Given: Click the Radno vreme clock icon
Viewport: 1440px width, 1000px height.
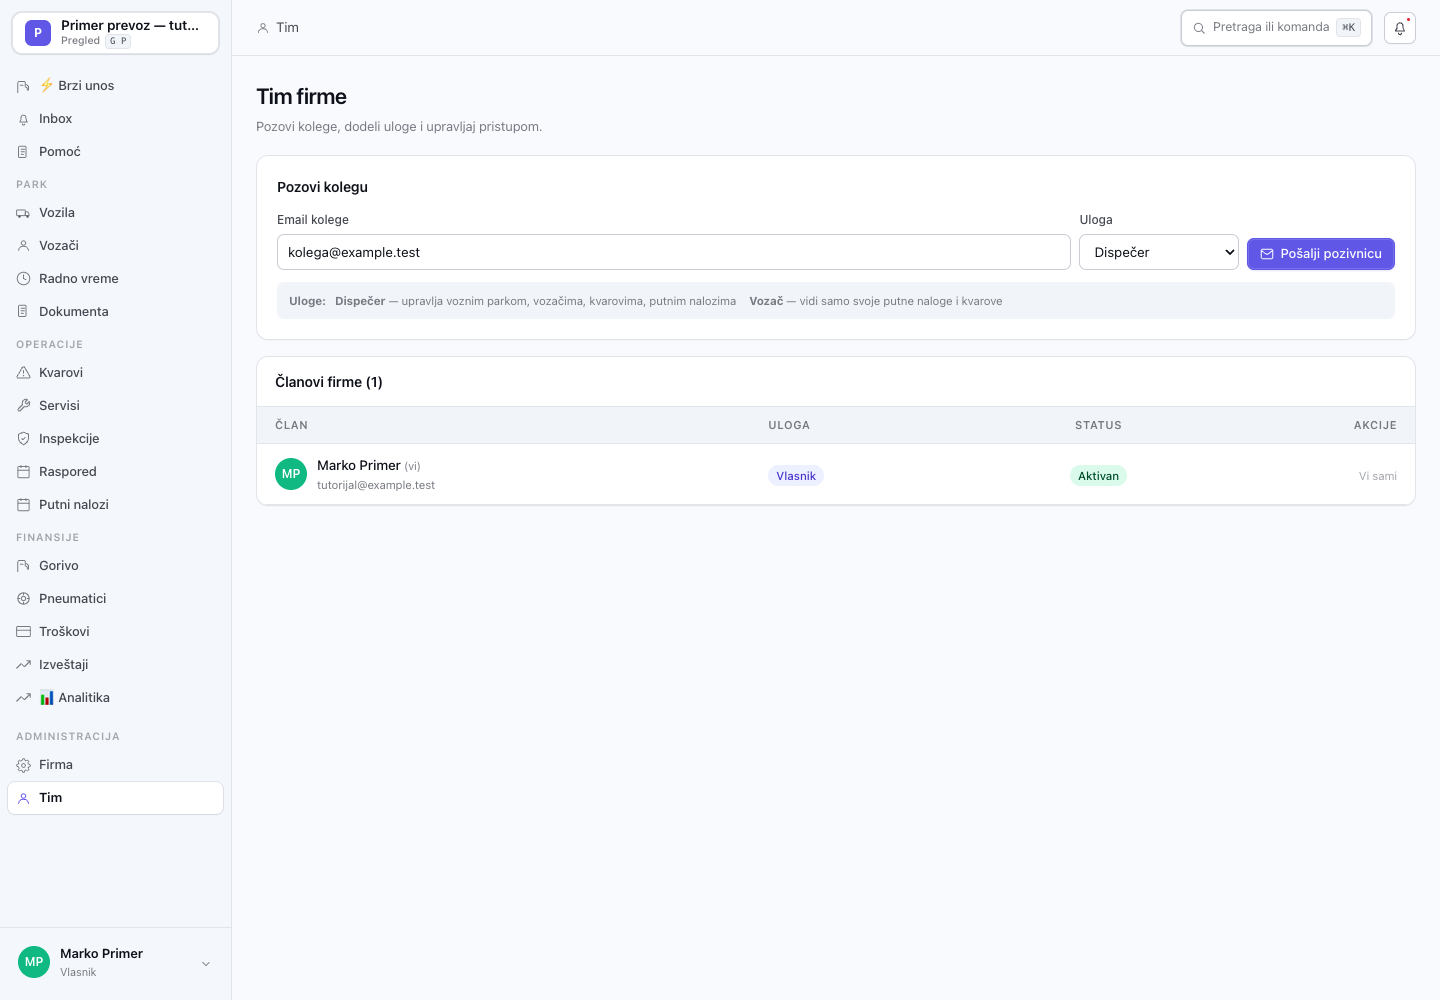Looking at the screenshot, I should (x=23, y=279).
